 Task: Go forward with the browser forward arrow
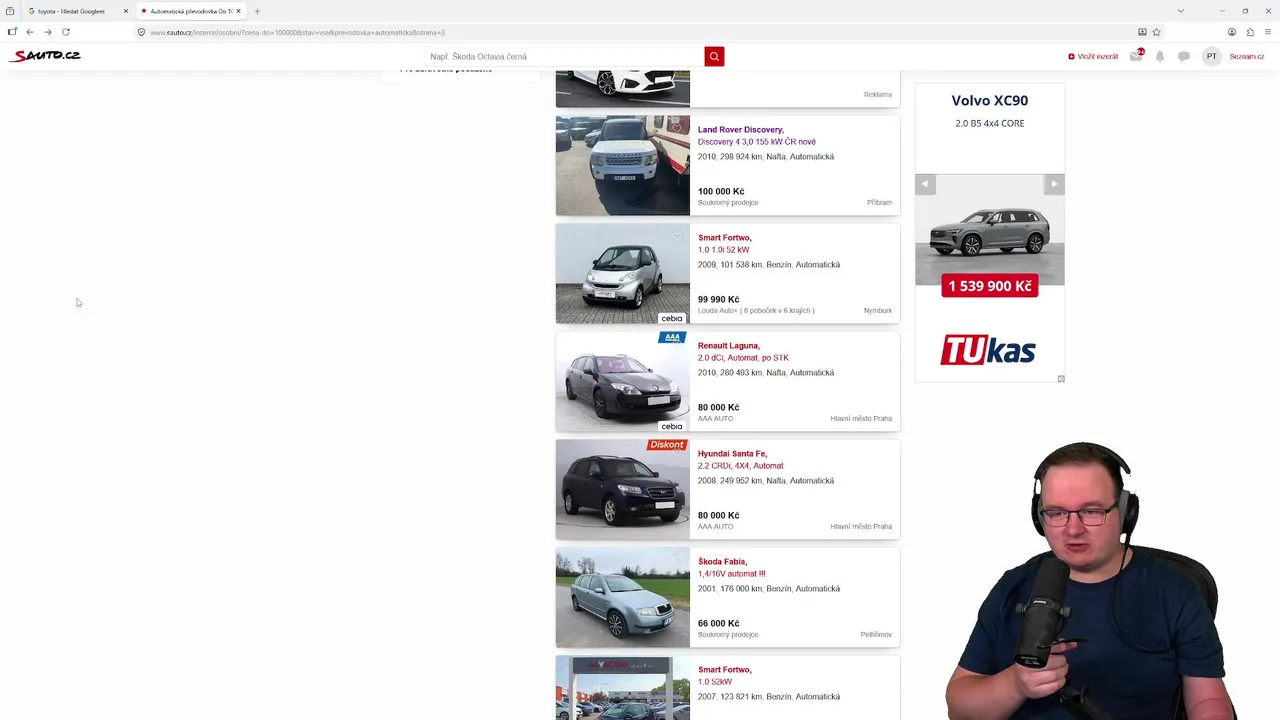[x=47, y=32]
